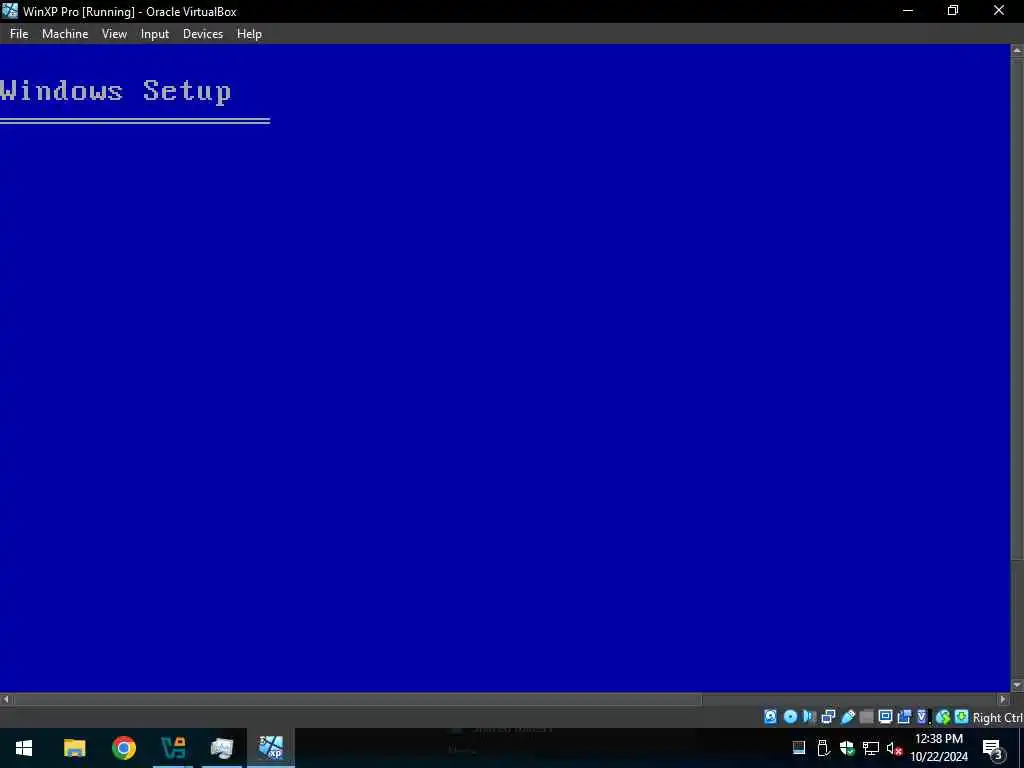Screen dimensions: 1024x768
Task: Close the WinXP Pro VirtualBox window
Action: [x=999, y=11]
